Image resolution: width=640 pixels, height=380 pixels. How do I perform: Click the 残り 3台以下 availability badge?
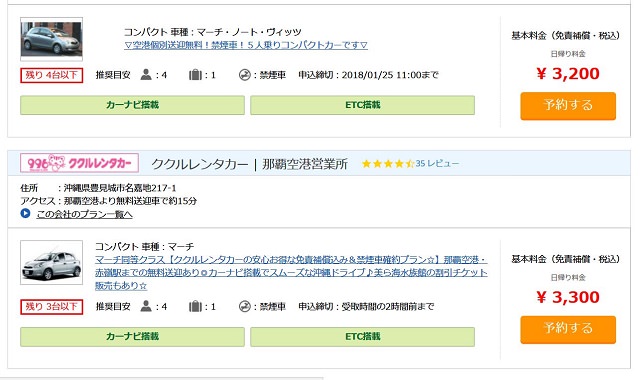click(51, 307)
